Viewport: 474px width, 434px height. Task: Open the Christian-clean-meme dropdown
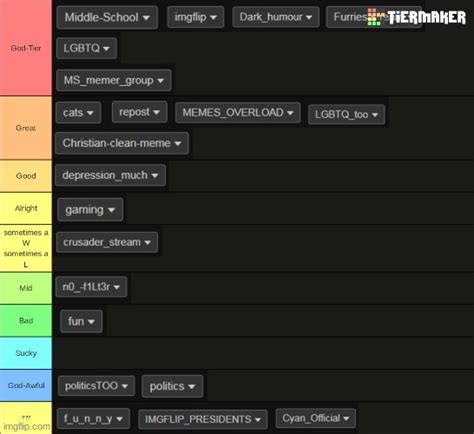click(x=122, y=143)
